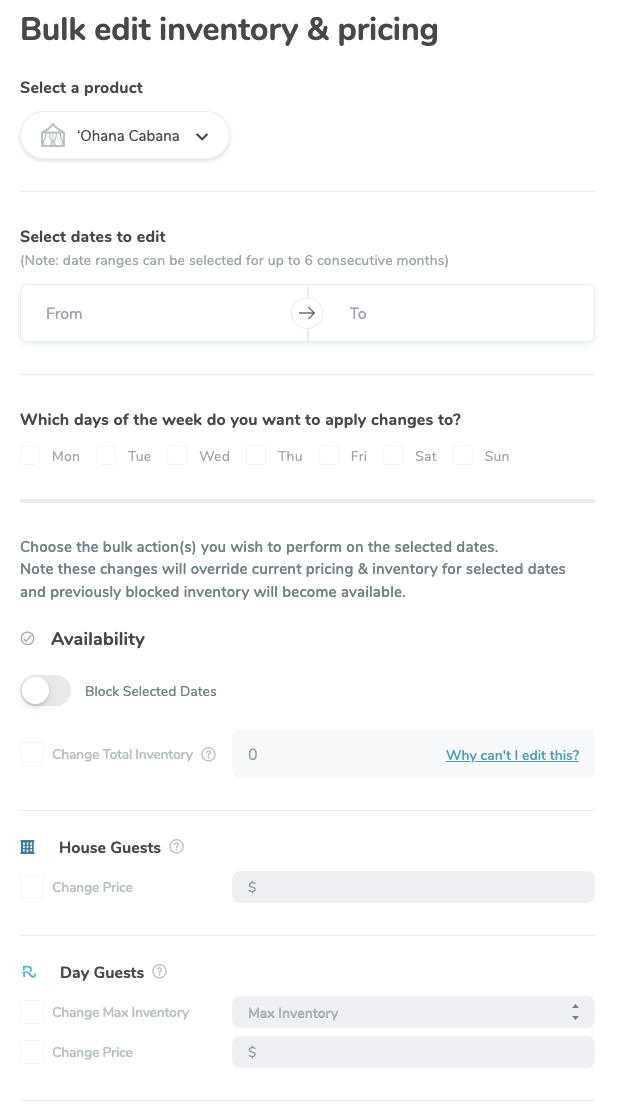Check Change Max Inventory checkbox
620x1108 pixels.
[32, 1013]
